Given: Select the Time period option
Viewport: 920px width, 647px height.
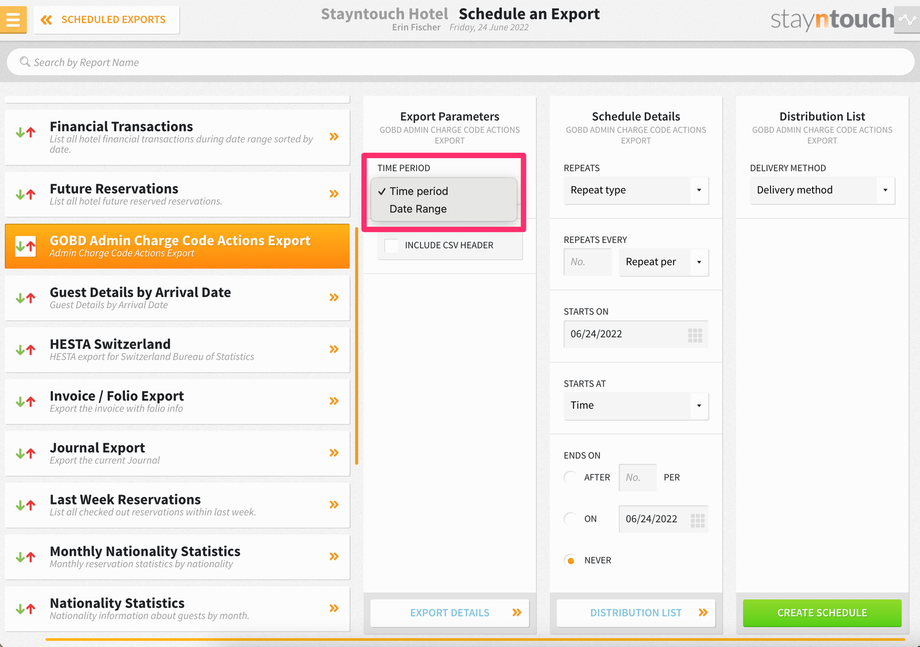Looking at the screenshot, I should pos(444,191).
